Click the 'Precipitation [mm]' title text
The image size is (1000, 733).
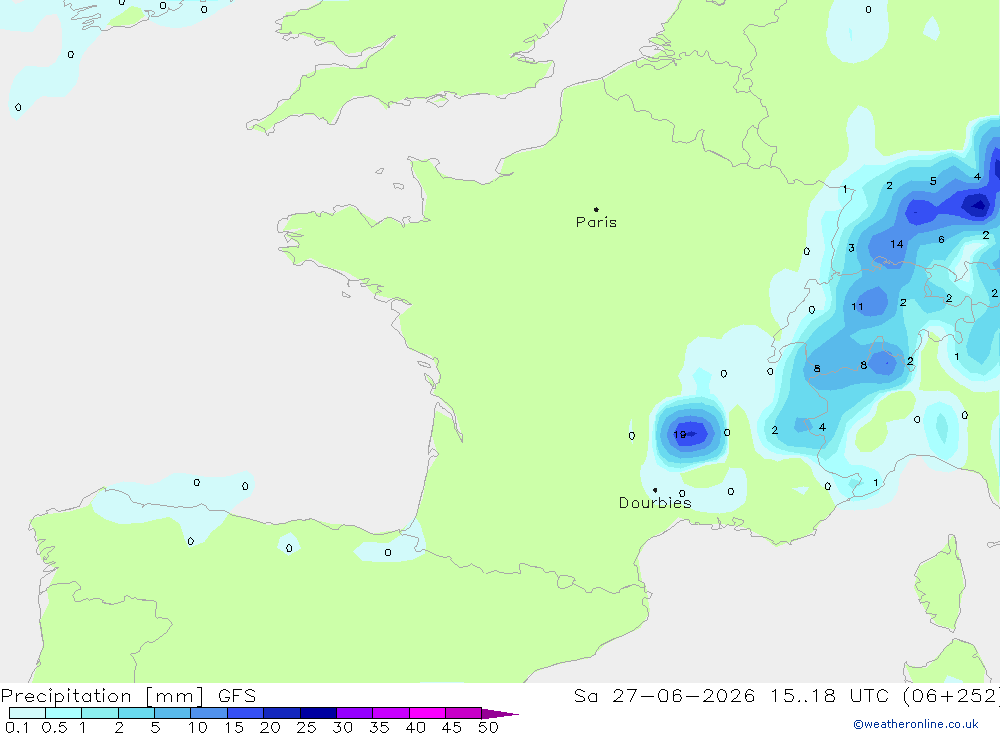pos(102,696)
